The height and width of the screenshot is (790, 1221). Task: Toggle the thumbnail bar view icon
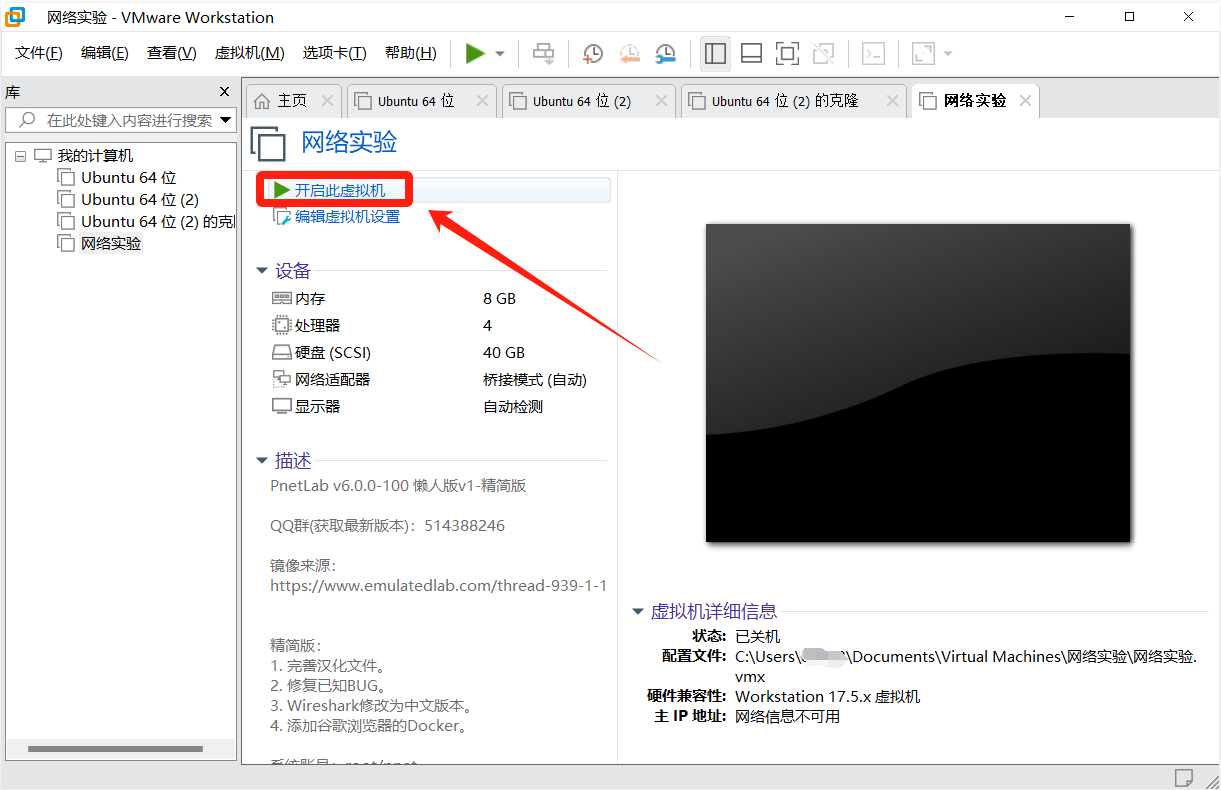point(751,54)
